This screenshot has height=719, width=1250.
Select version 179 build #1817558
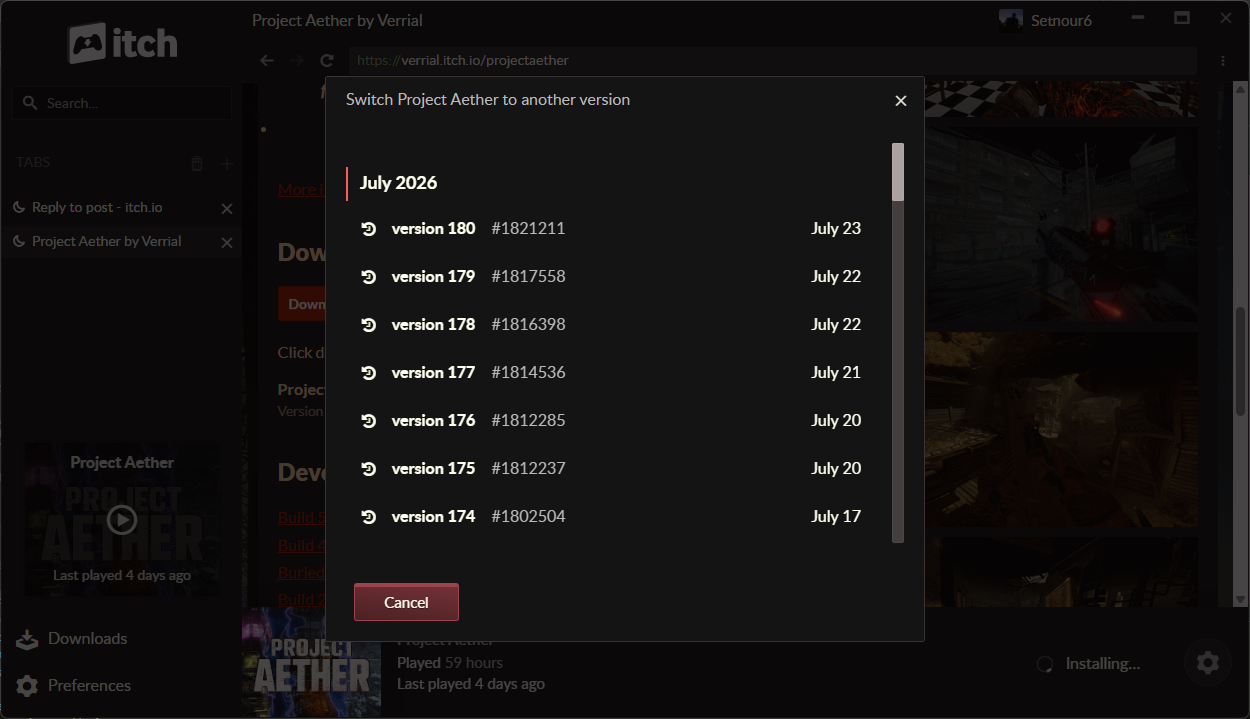point(610,276)
